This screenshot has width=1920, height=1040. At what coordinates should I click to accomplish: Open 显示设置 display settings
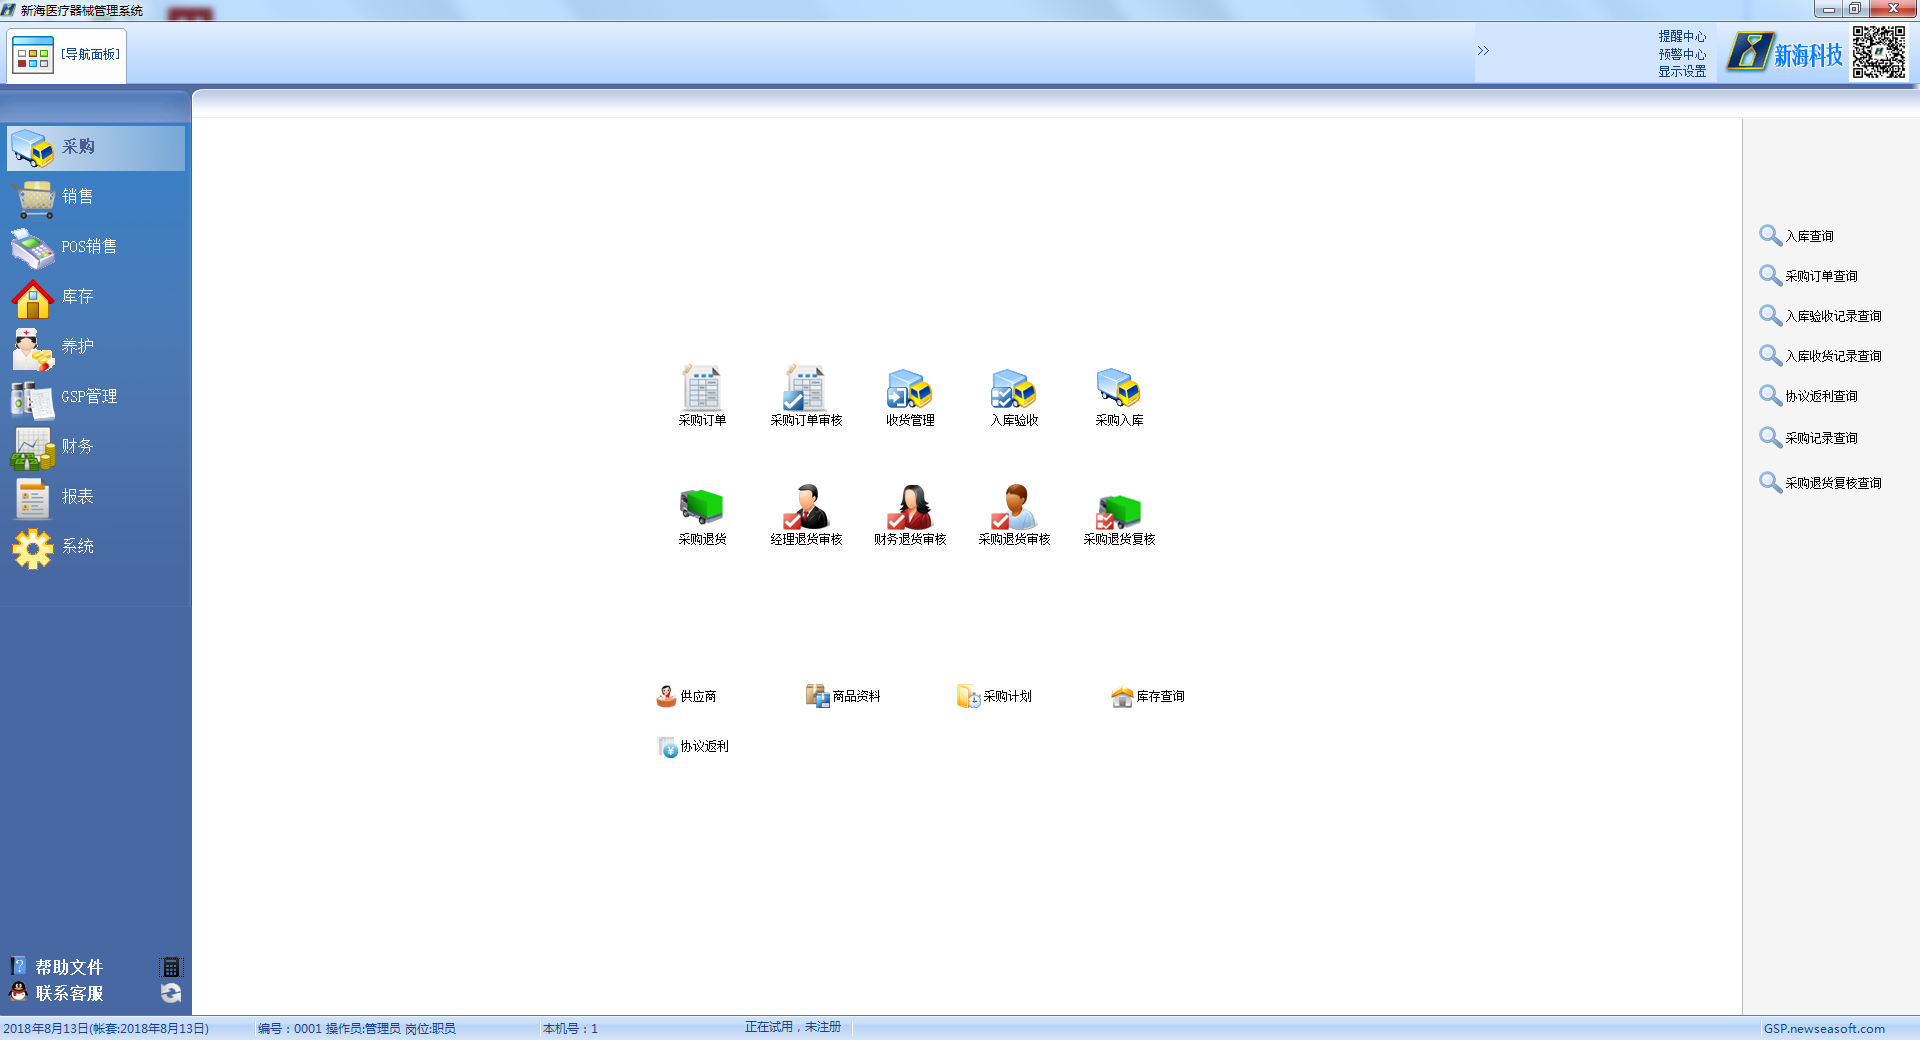pyautogui.click(x=1682, y=72)
